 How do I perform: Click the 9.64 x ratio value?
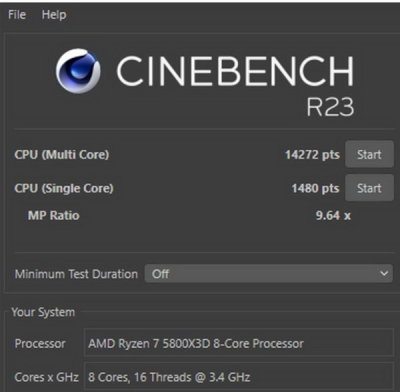[x=333, y=215]
